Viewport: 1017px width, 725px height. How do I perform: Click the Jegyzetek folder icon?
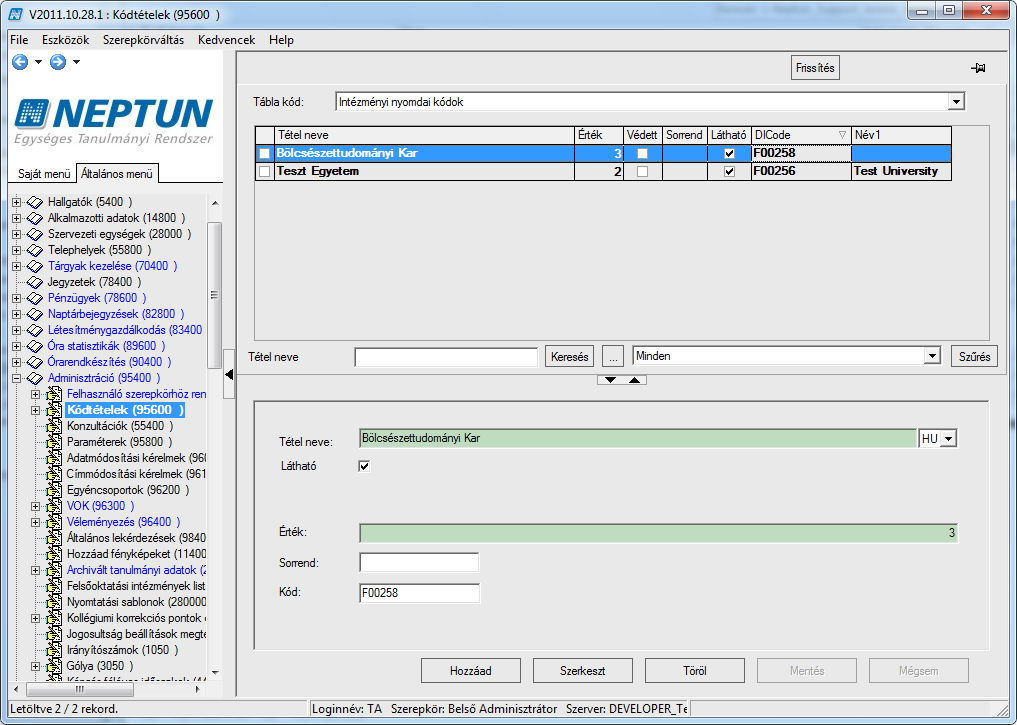click(34, 282)
